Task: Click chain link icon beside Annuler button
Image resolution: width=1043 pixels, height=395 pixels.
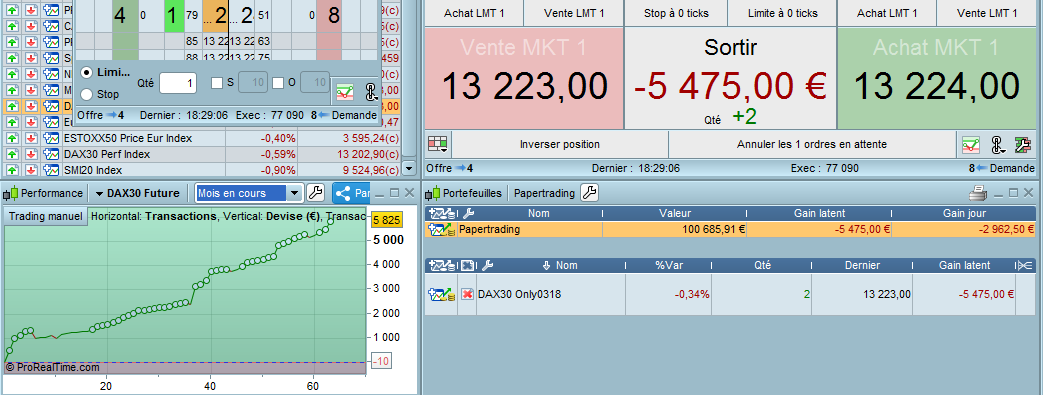Action: (997, 144)
